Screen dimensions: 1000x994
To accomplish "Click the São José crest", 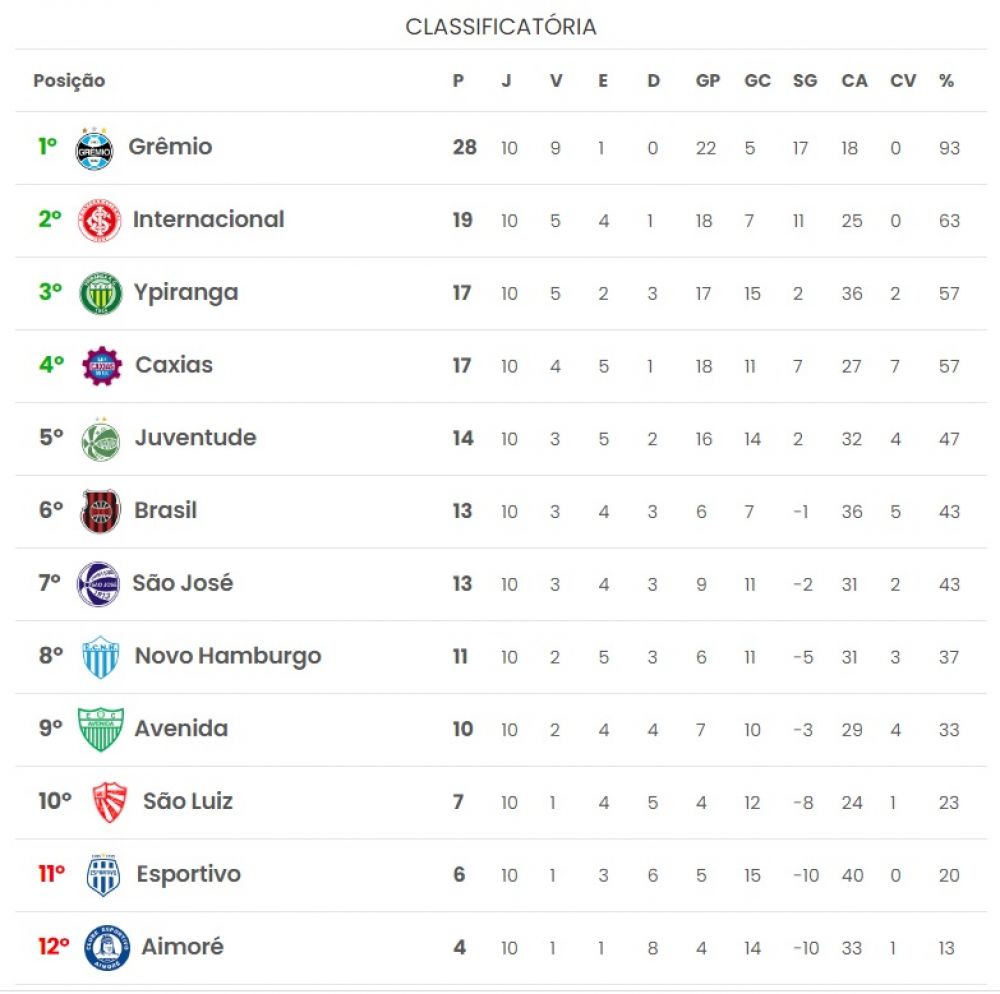I will 98,584.
